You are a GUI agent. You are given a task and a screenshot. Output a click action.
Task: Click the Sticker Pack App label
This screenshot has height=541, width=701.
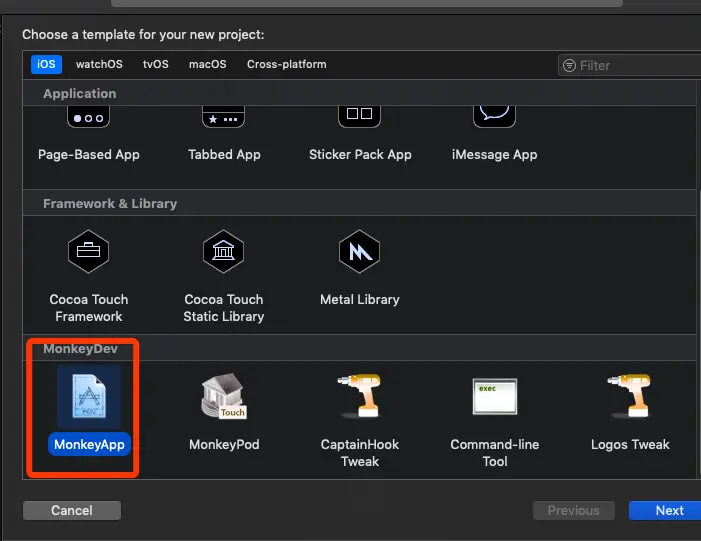point(360,155)
